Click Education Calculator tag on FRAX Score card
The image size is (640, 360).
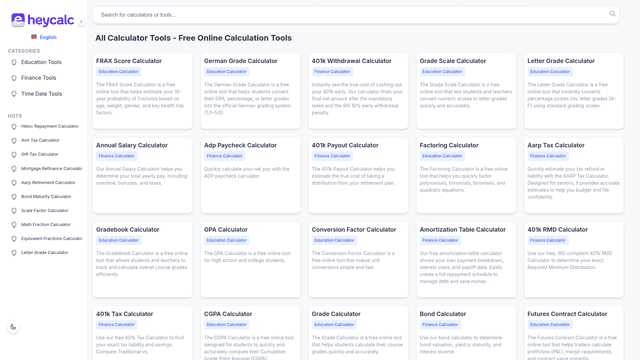(118, 71)
